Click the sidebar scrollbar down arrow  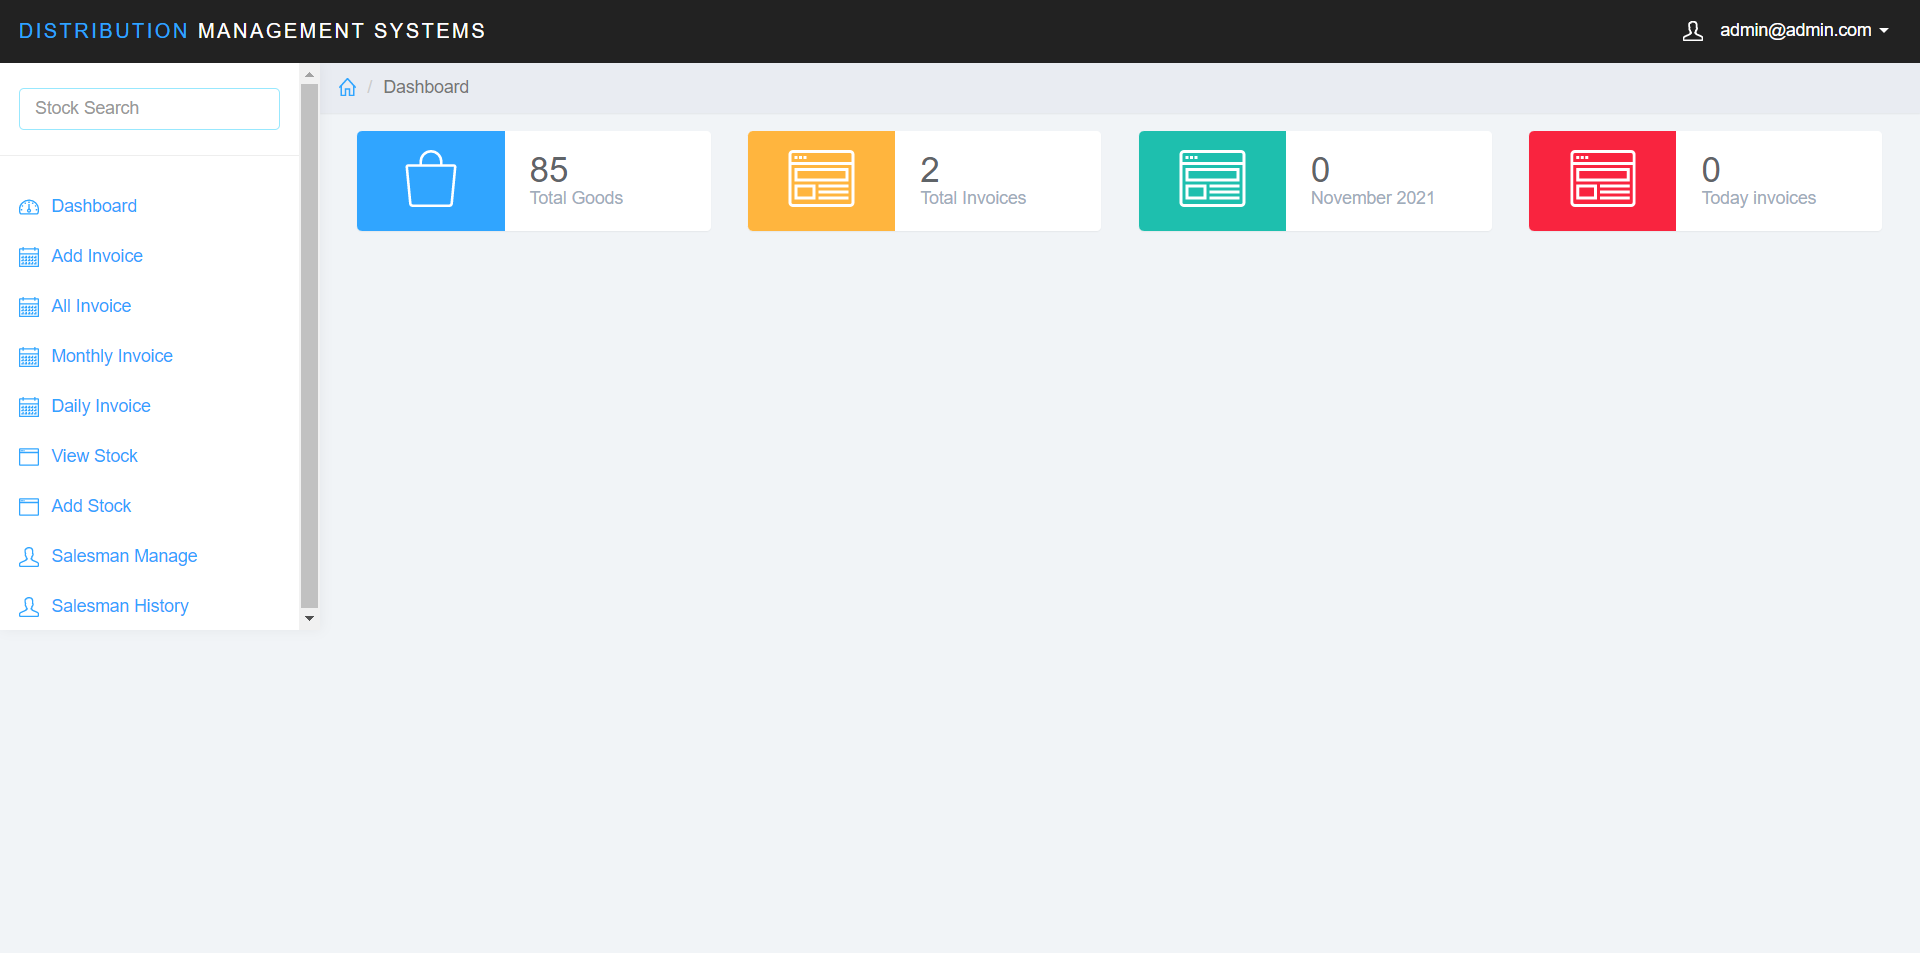tap(309, 618)
